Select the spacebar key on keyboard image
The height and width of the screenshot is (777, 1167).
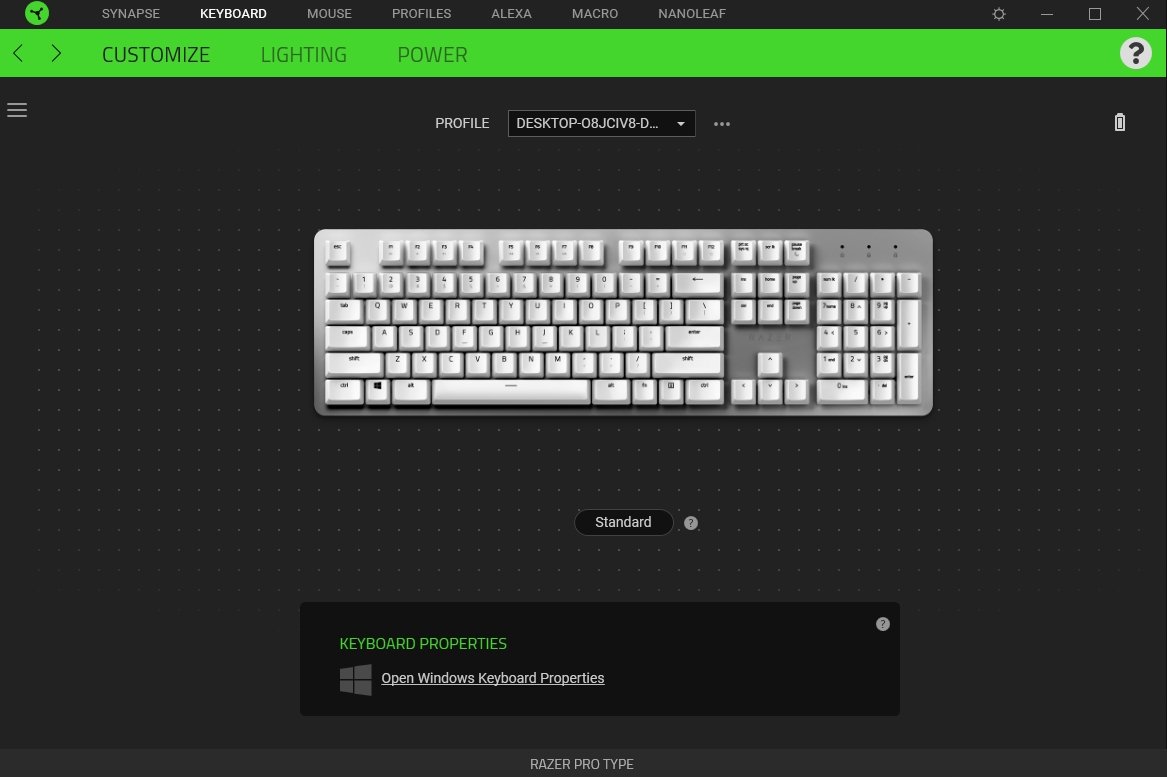pos(511,391)
